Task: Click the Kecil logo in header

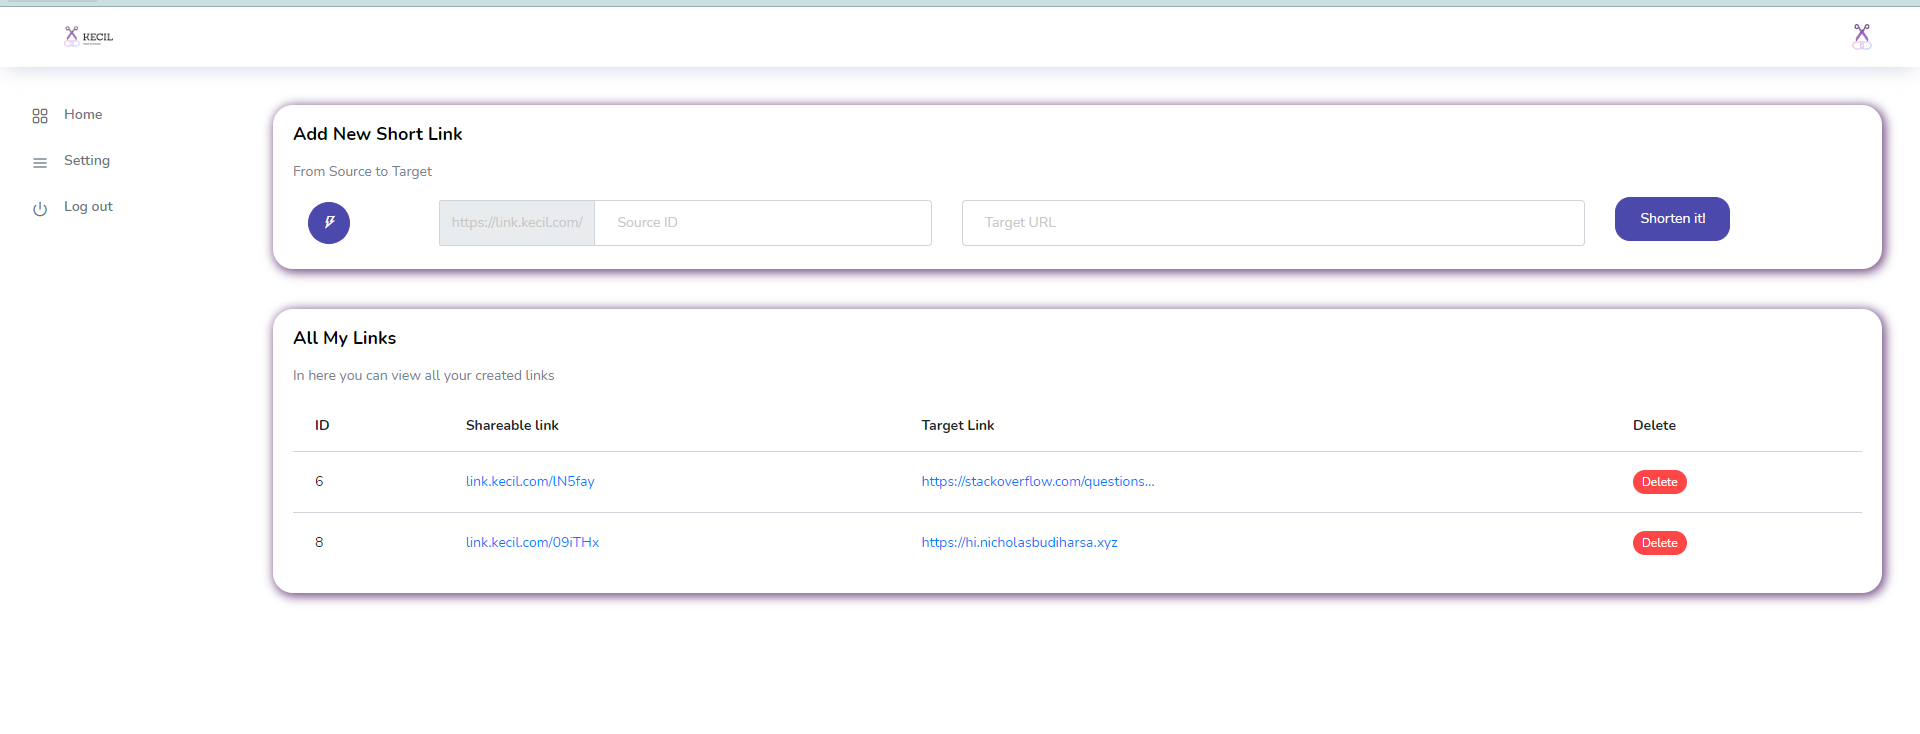Action: point(88,37)
